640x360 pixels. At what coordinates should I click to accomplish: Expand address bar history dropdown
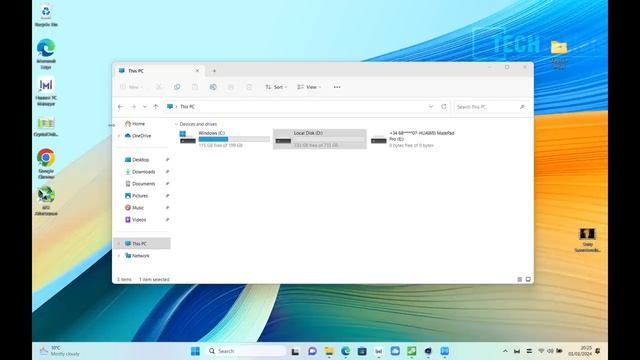pyautogui.click(x=431, y=107)
